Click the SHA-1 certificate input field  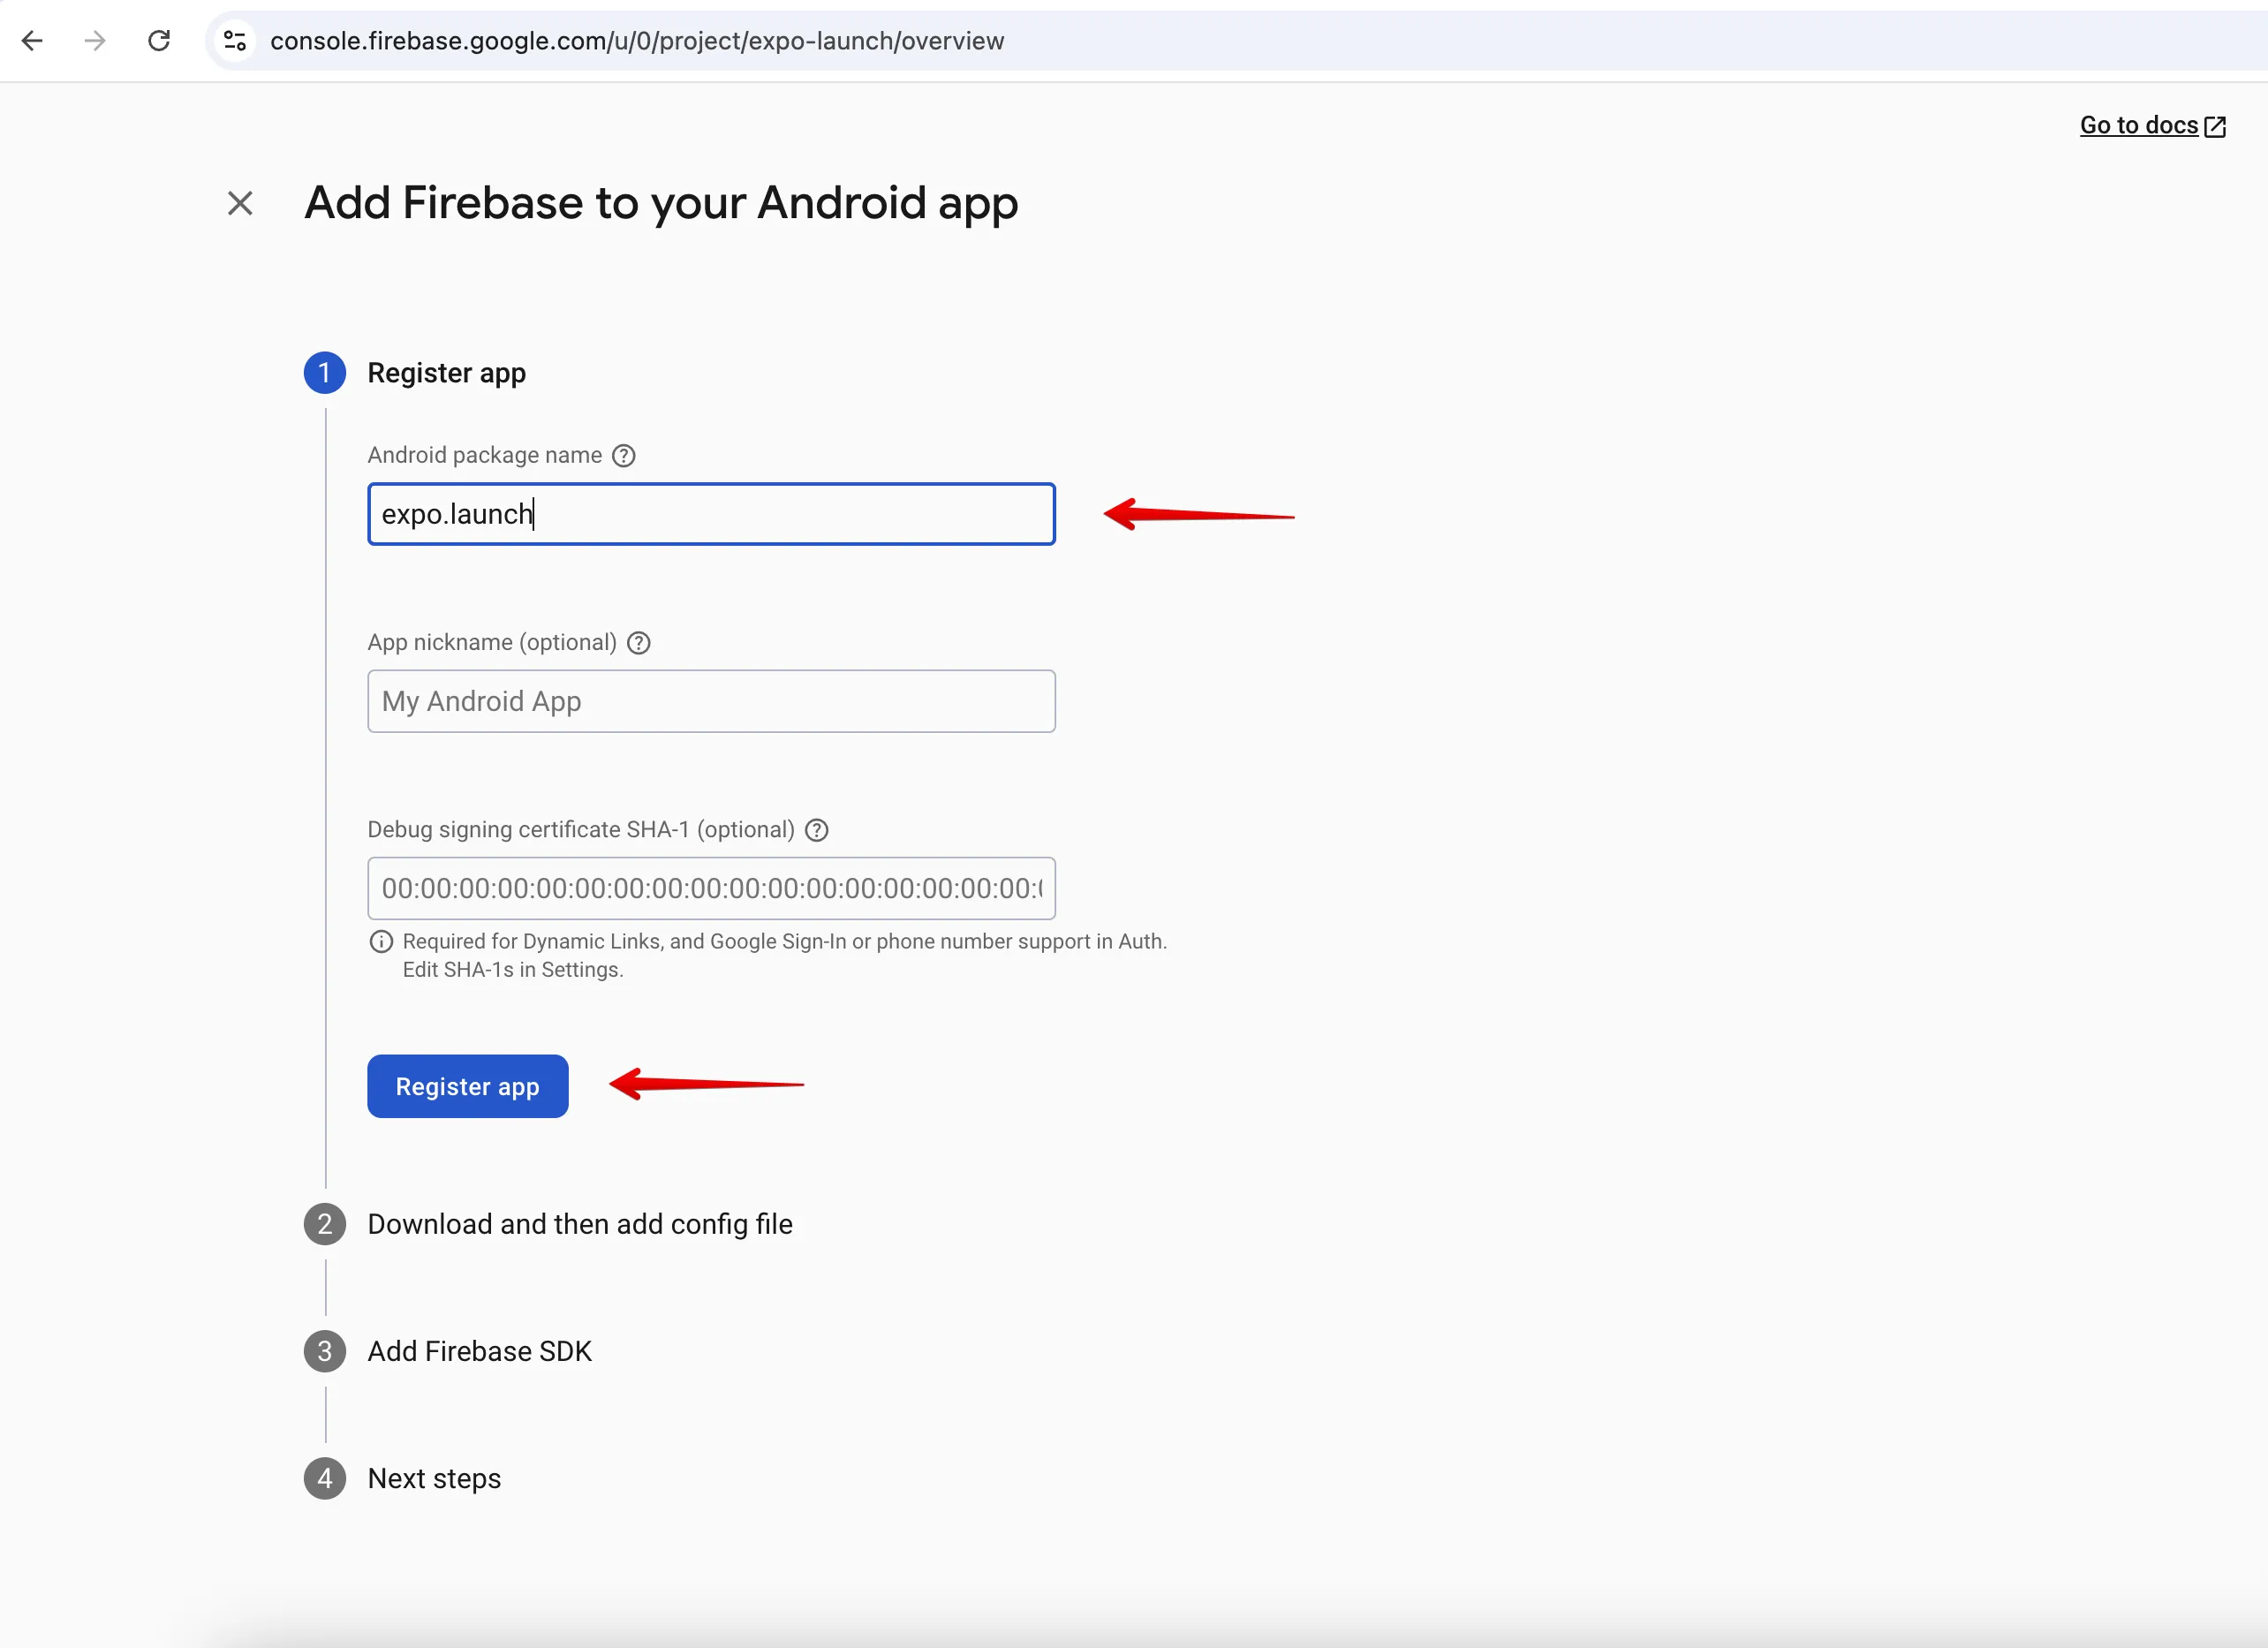tap(711, 888)
